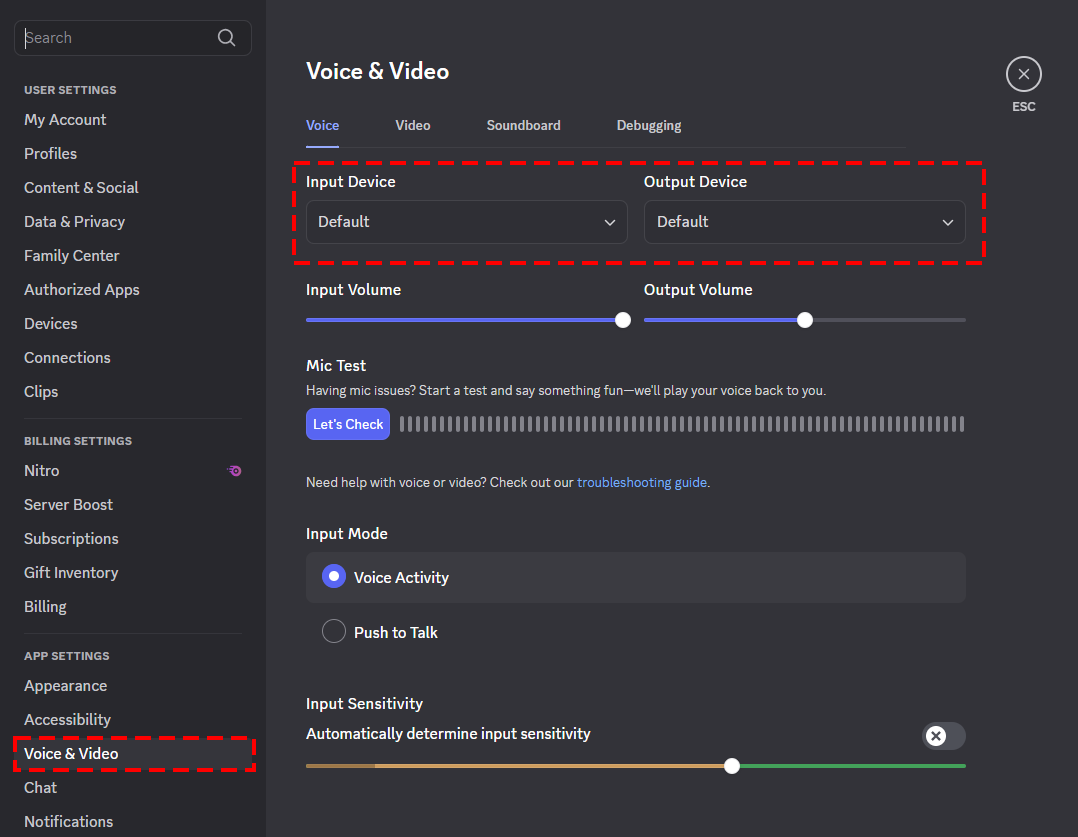The width and height of the screenshot is (1078, 837).
Task: Click the search magnifier icon
Action: click(226, 38)
